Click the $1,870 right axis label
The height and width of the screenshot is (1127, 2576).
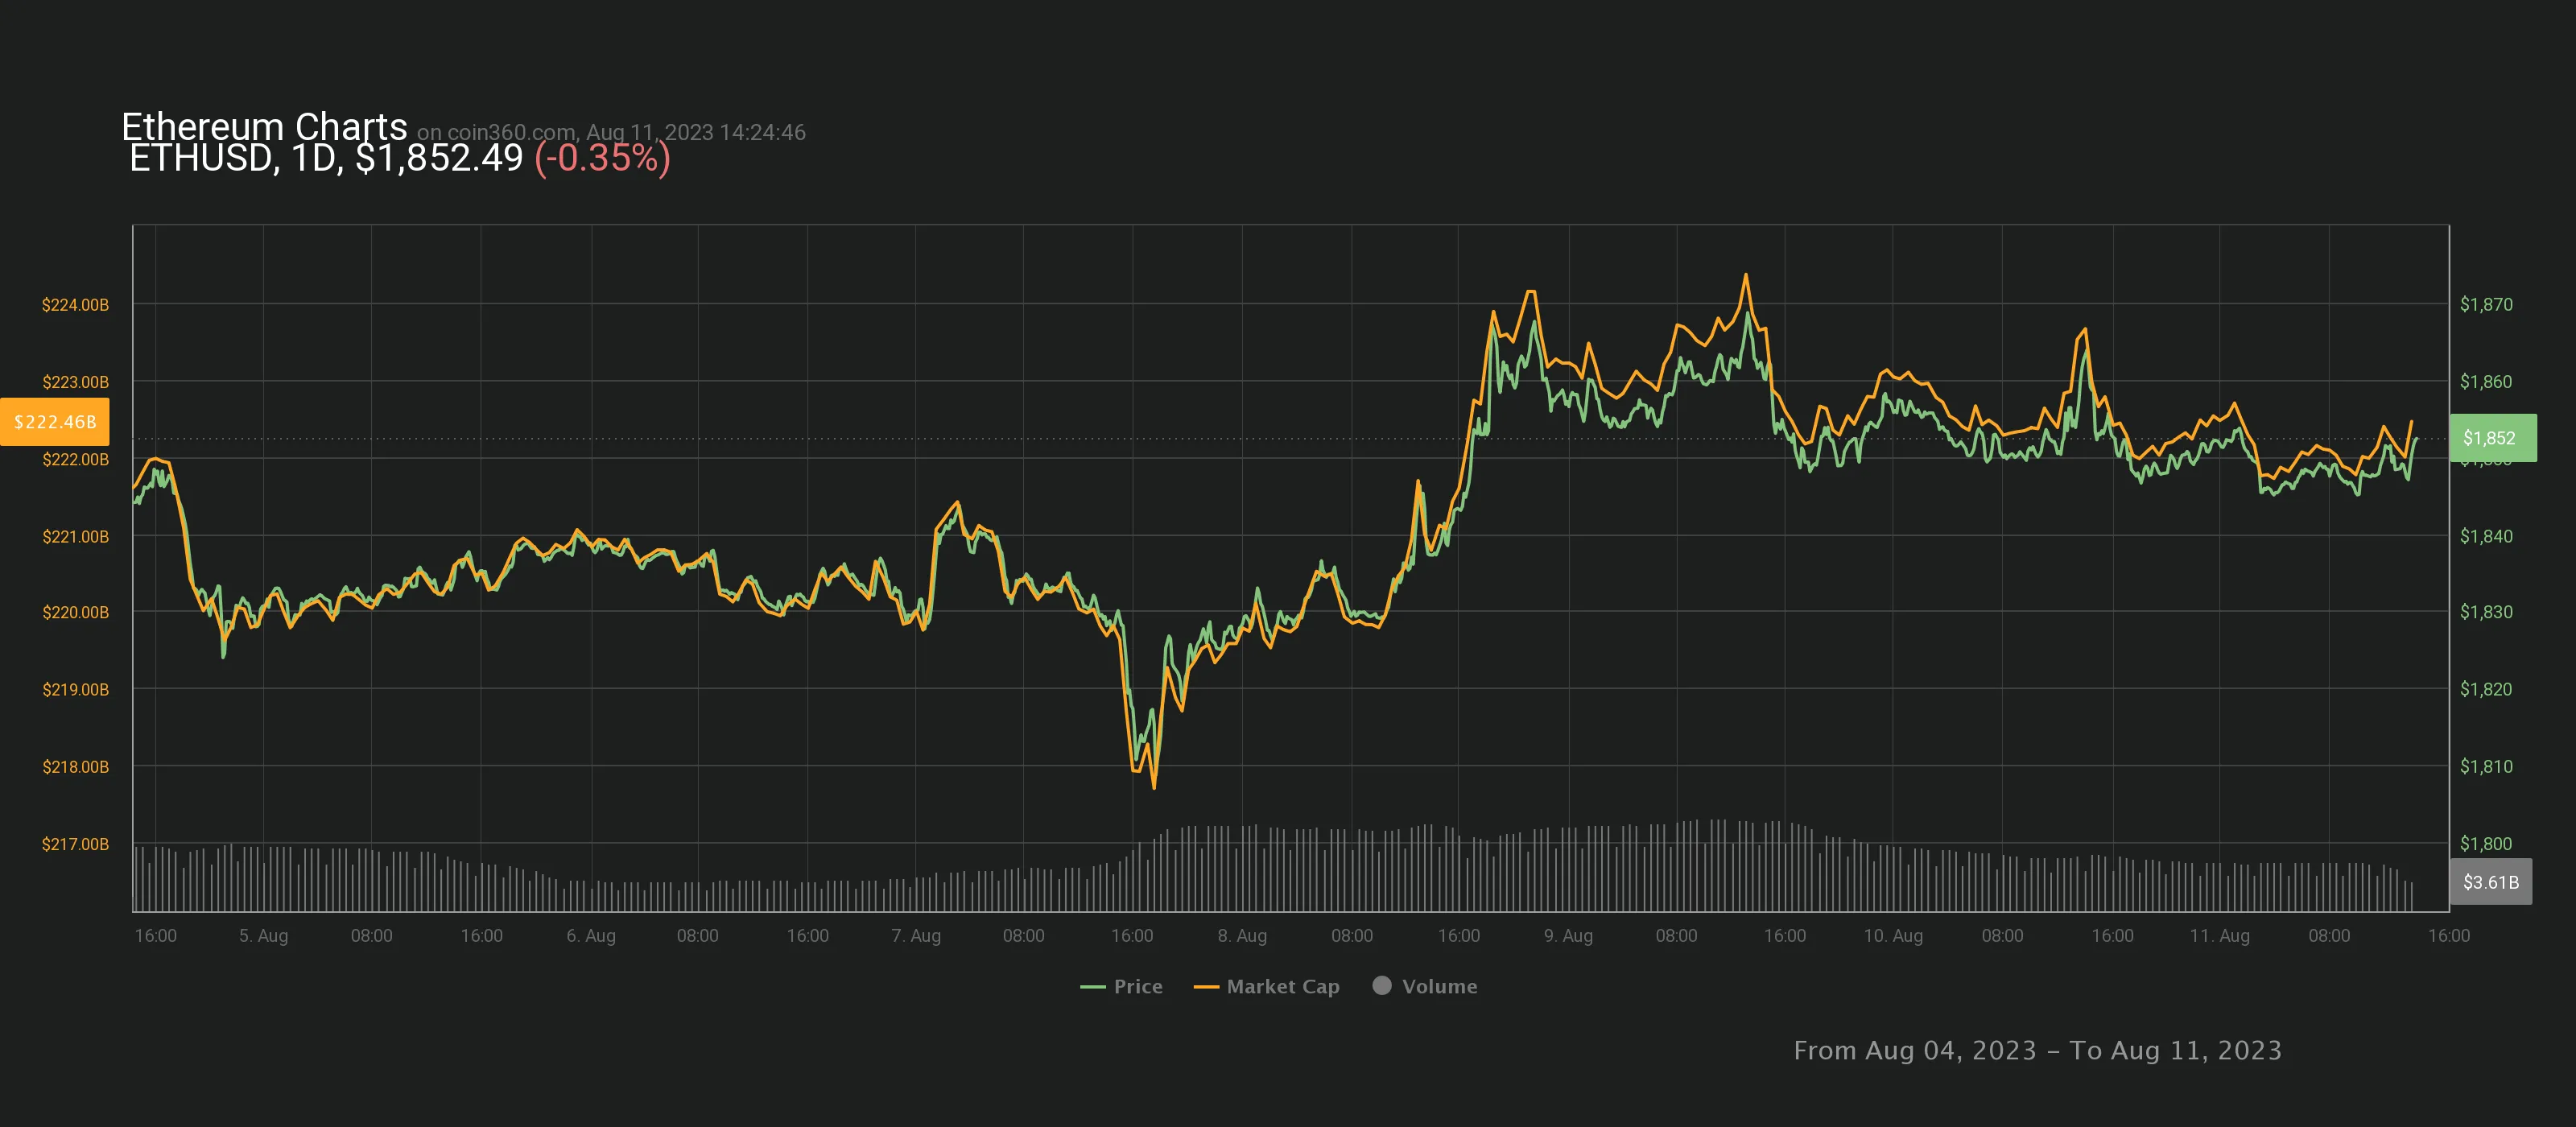coord(2485,304)
